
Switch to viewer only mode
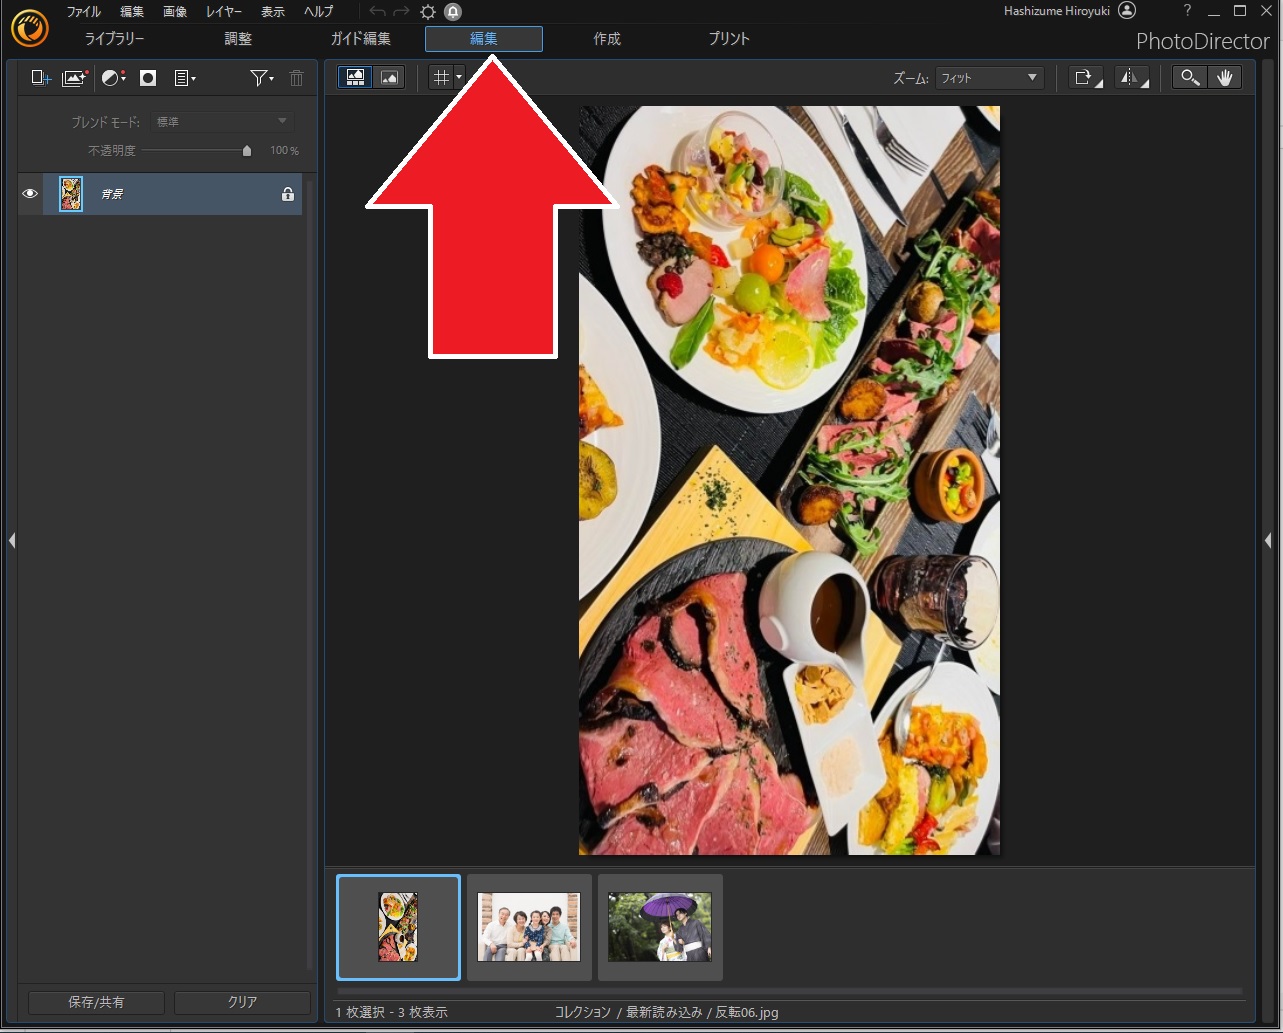(389, 77)
